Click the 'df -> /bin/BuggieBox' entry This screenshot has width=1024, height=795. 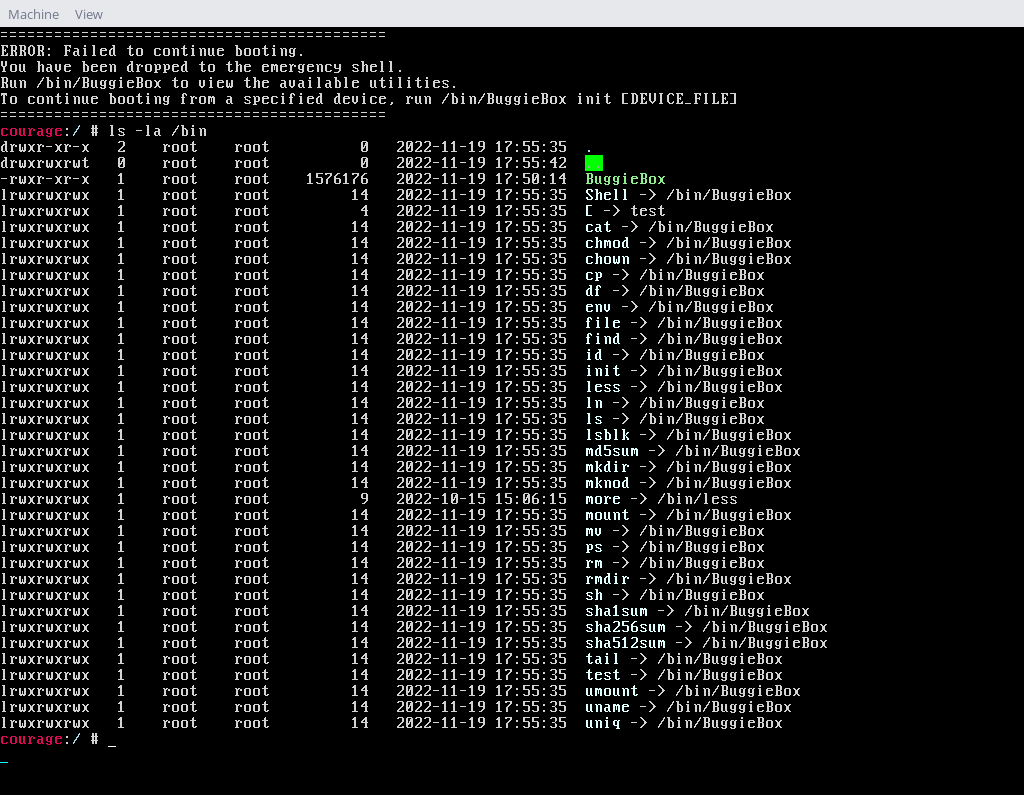coord(675,291)
